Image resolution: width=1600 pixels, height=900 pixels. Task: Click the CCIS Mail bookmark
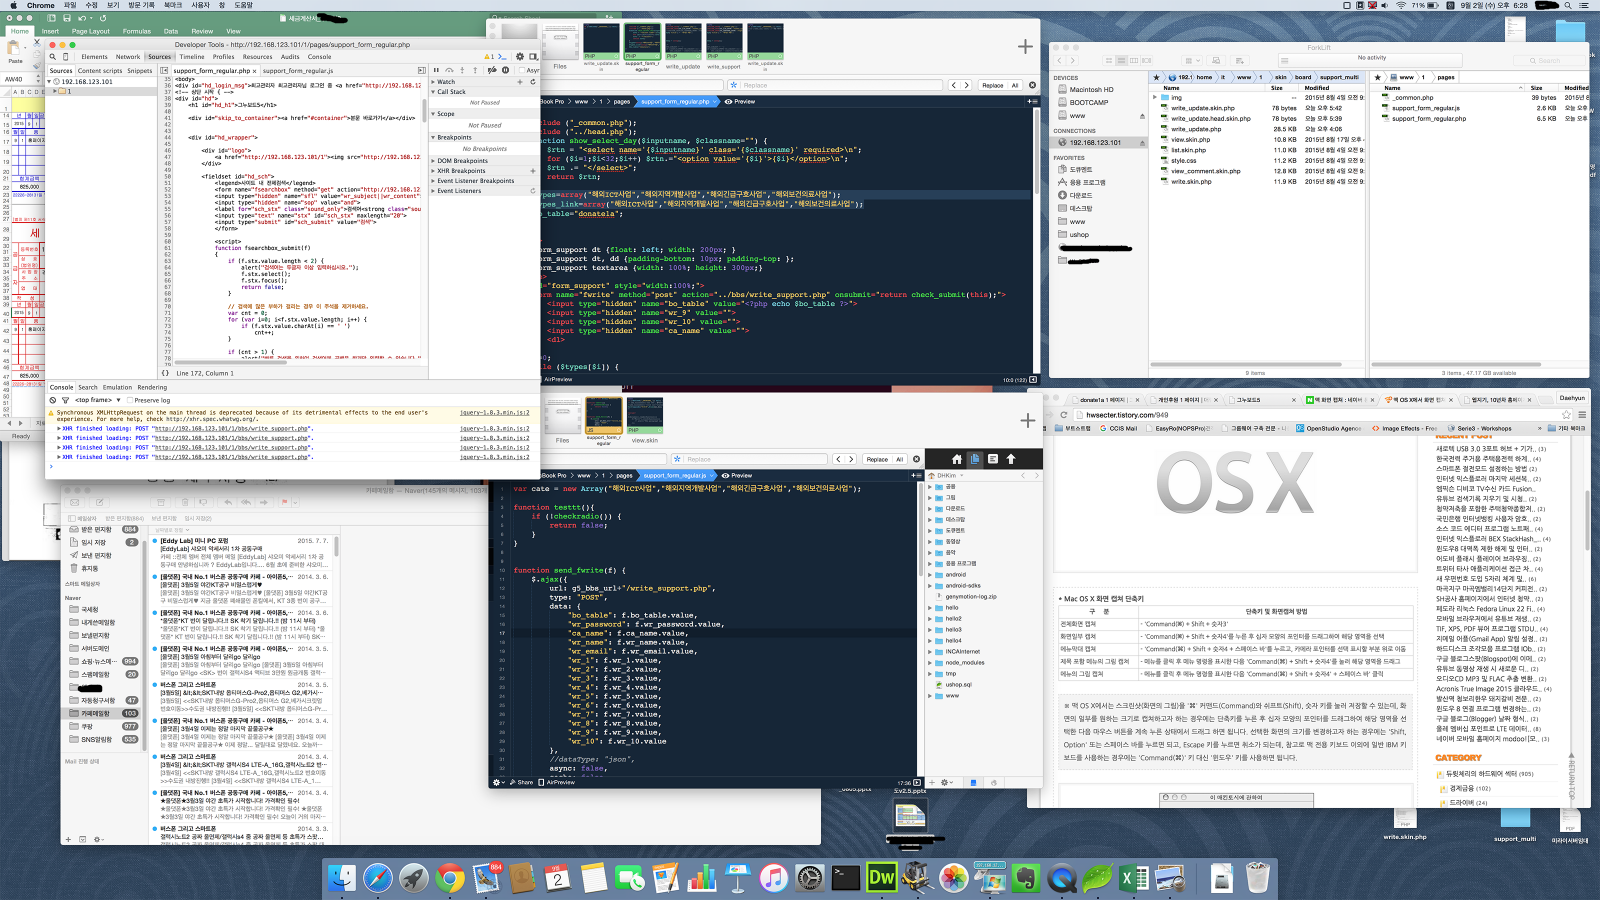[x=1117, y=428]
